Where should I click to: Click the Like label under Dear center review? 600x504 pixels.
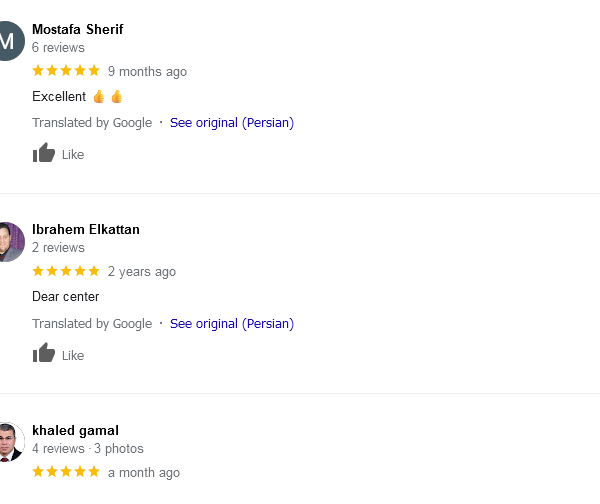[x=73, y=355]
